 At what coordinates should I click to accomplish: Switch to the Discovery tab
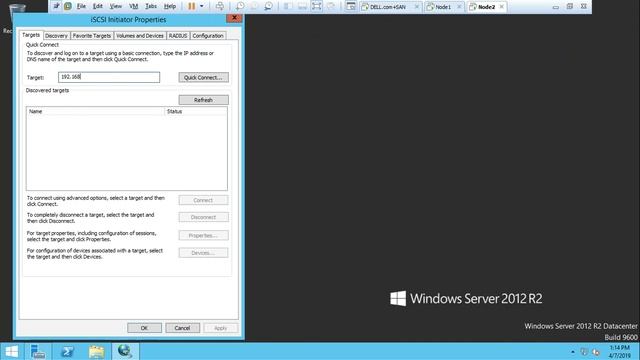[x=56, y=36]
